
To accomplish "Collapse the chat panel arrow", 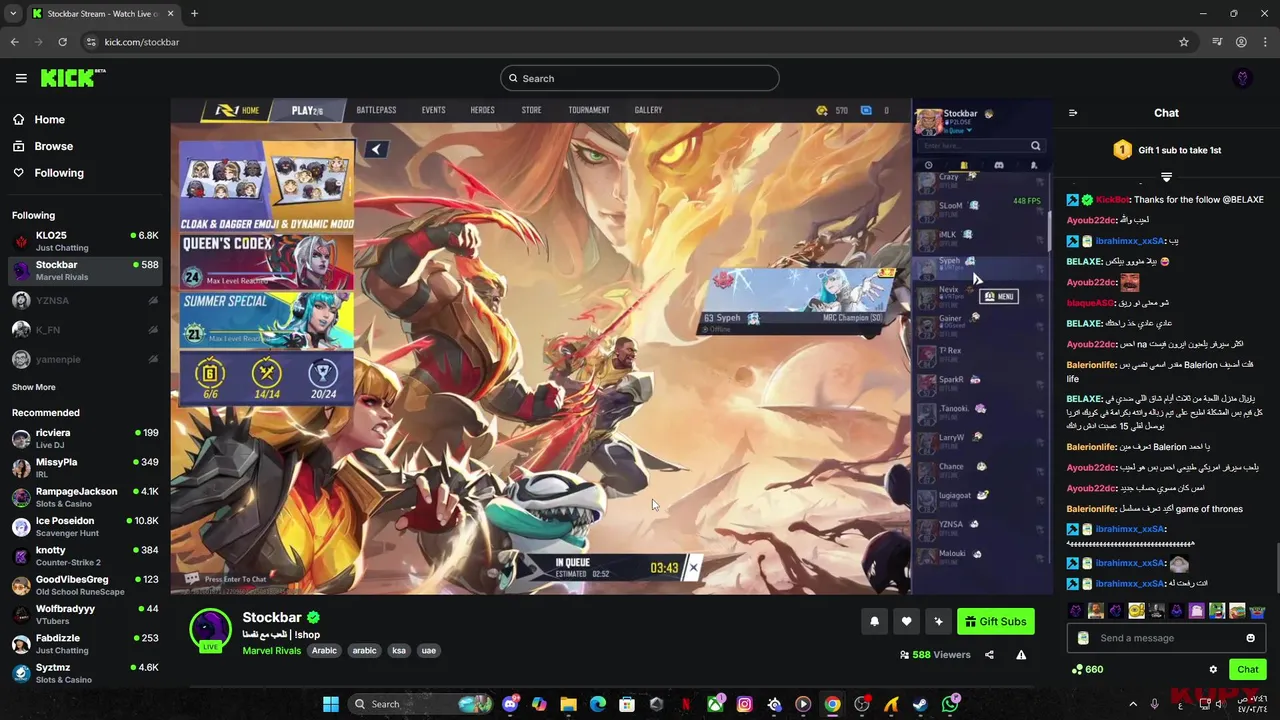I will point(1073,113).
